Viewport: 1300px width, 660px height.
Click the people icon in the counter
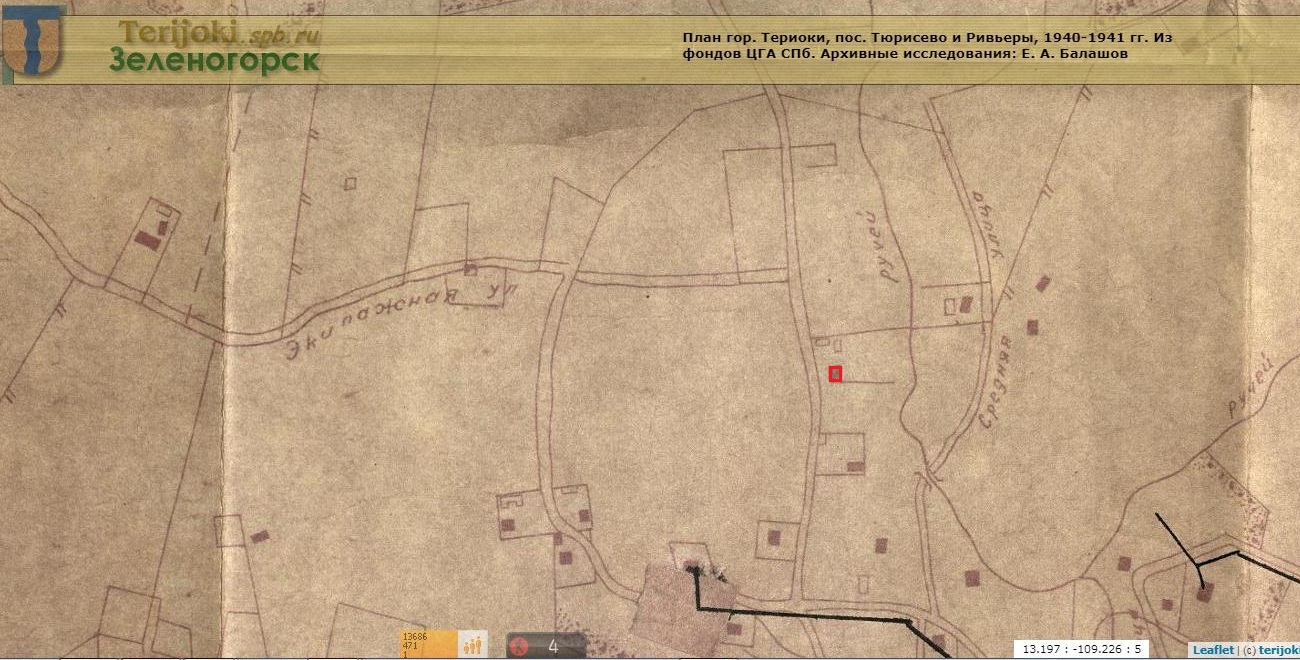tap(473, 645)
